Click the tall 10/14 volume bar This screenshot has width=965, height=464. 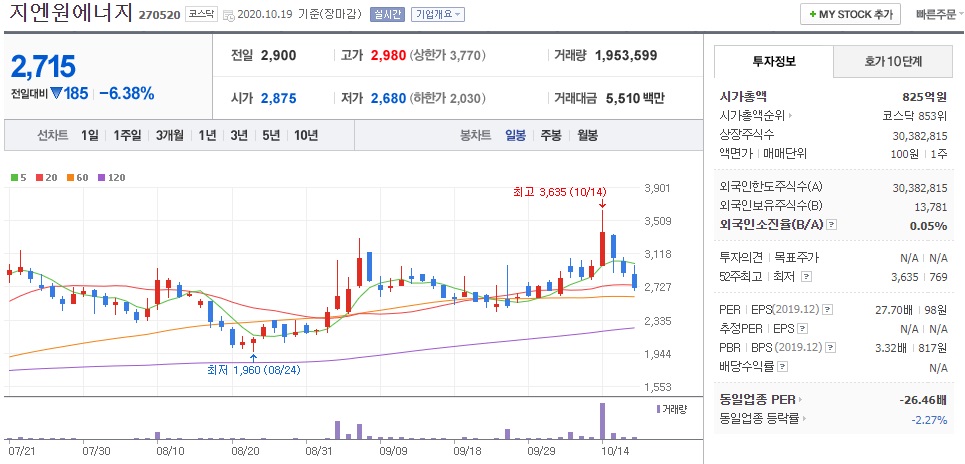(603, 420)
